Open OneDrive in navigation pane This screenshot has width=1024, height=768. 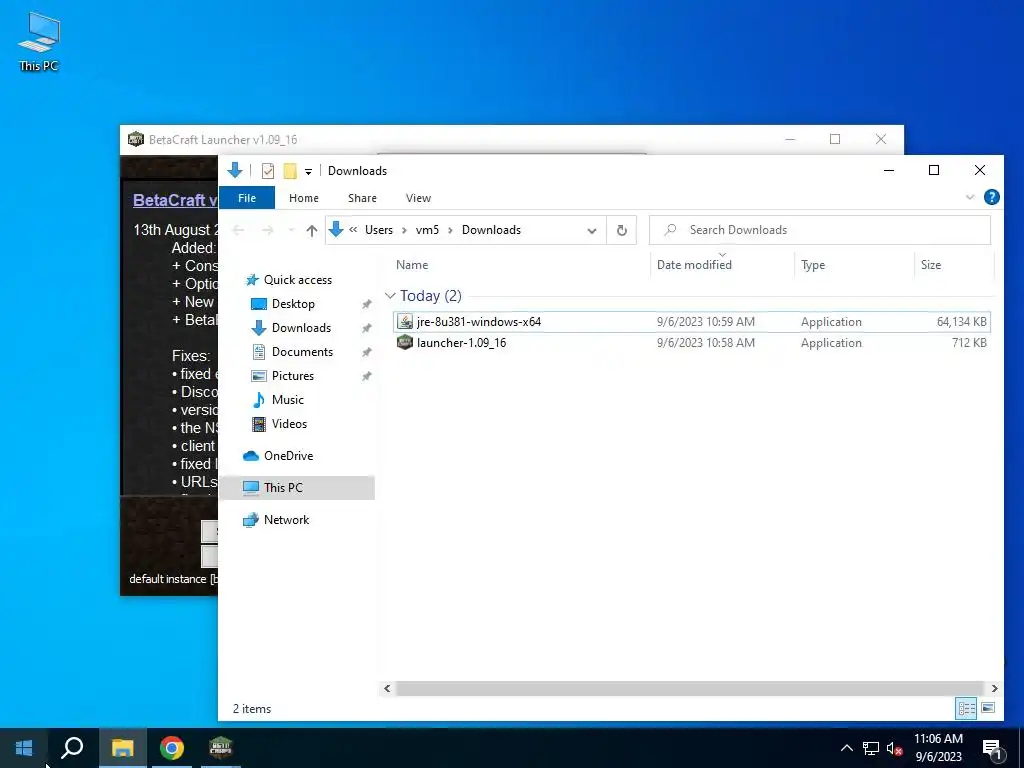(x=288, y=456)
